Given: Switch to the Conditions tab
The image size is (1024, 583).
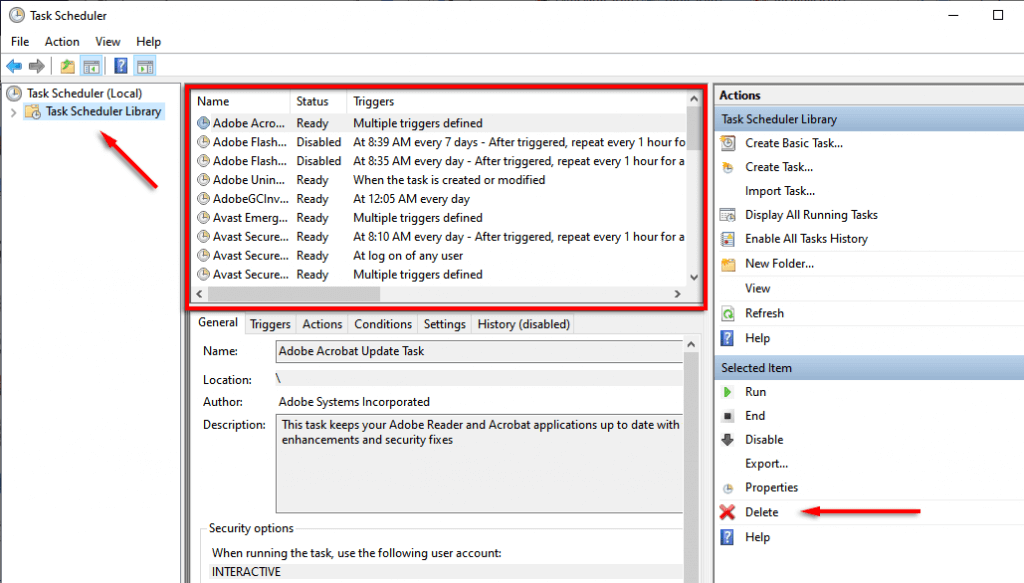Looking at the screenshot, I should (x=383, y=324).
